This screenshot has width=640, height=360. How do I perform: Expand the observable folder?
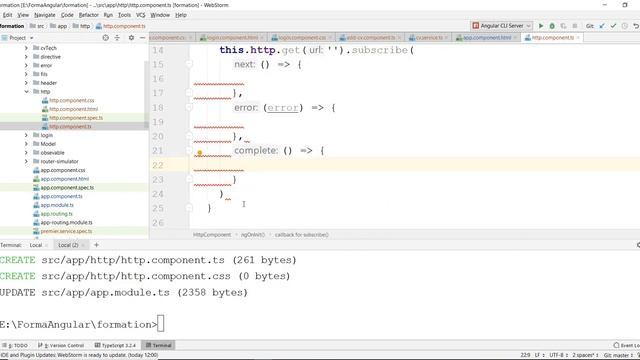(x=26, y=153)
